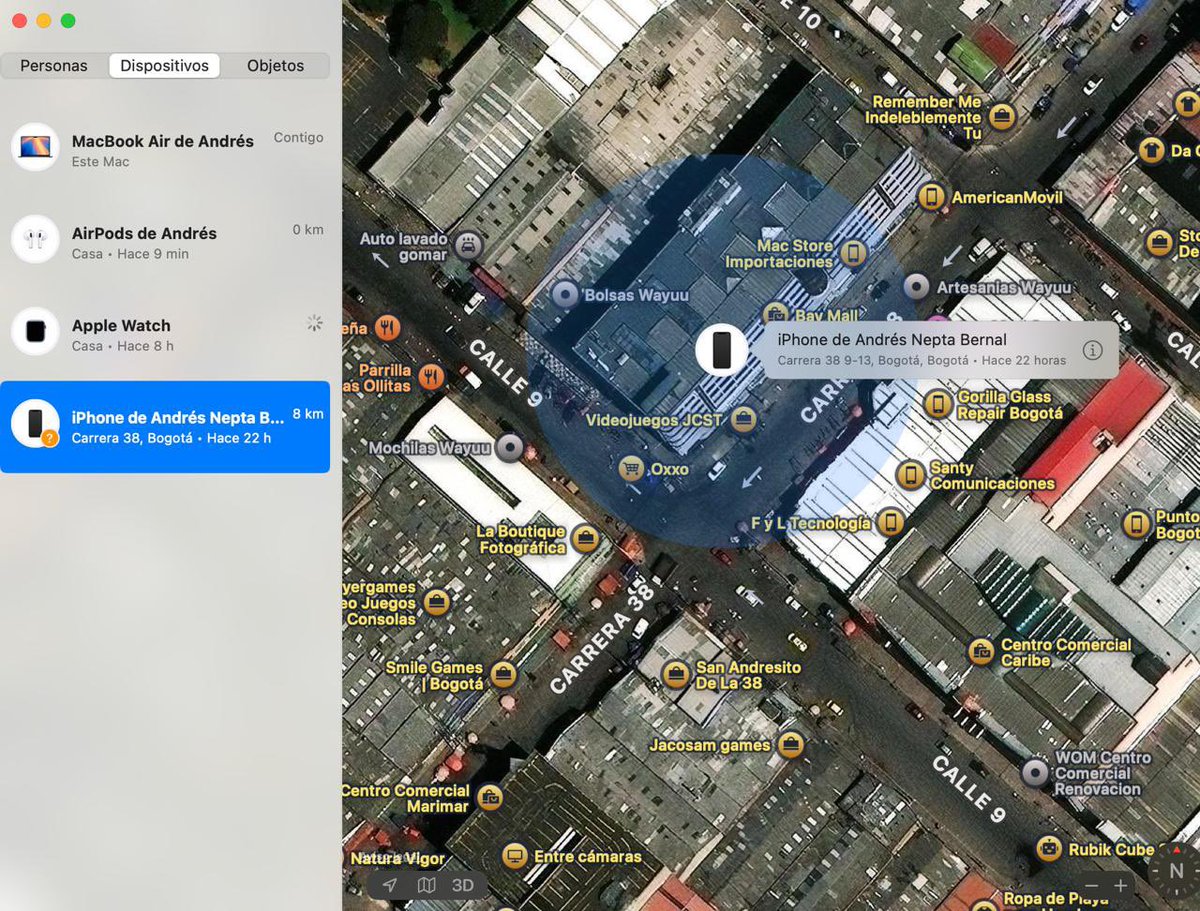Click the Apple Watch device icon
Screen dimensions: 1200x911
point(35,331)
